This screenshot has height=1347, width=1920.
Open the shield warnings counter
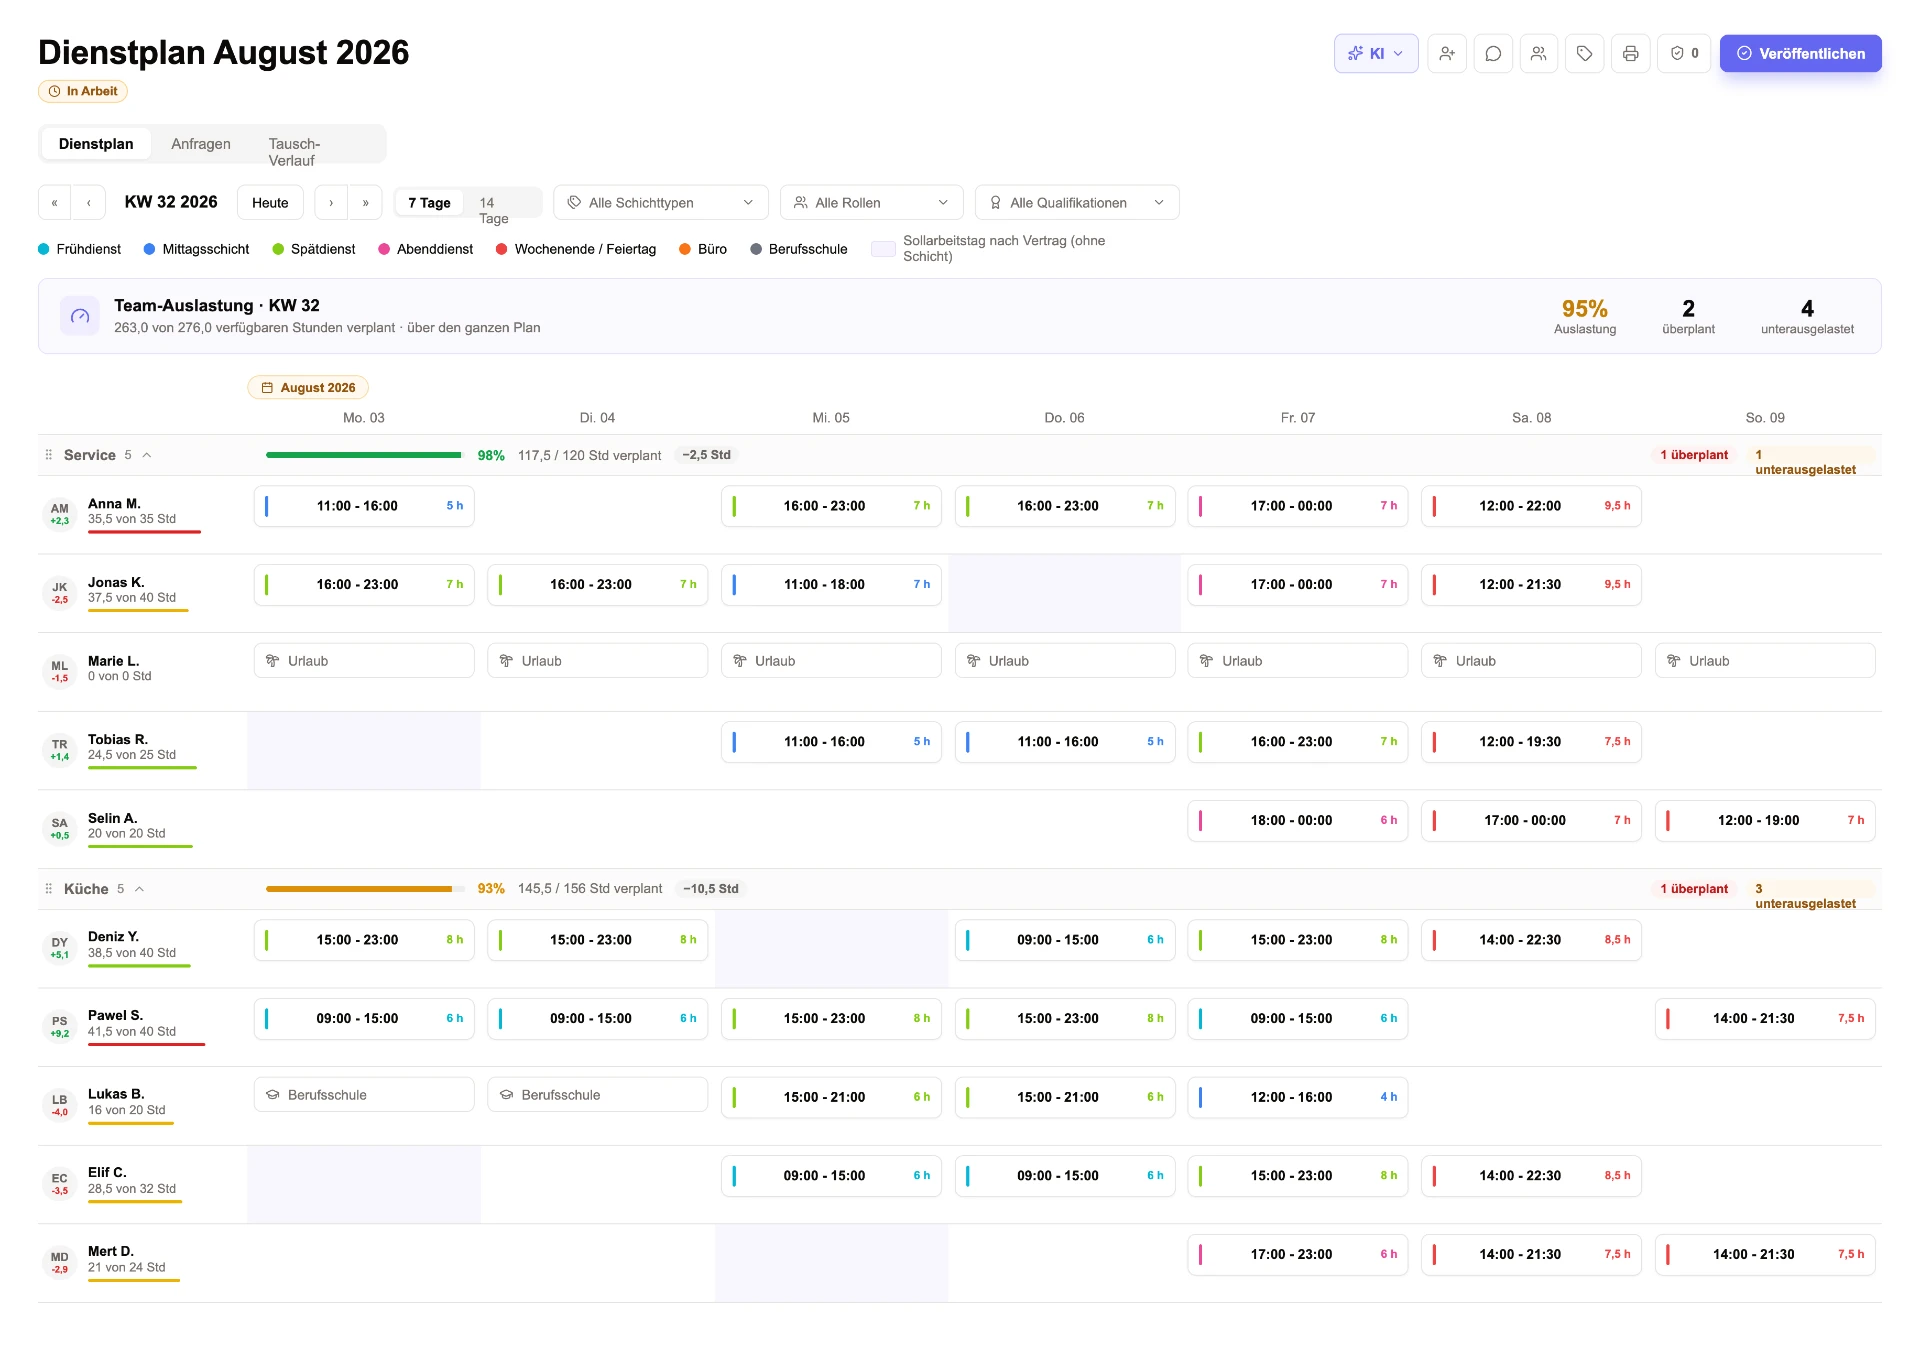coord(1685,54)
